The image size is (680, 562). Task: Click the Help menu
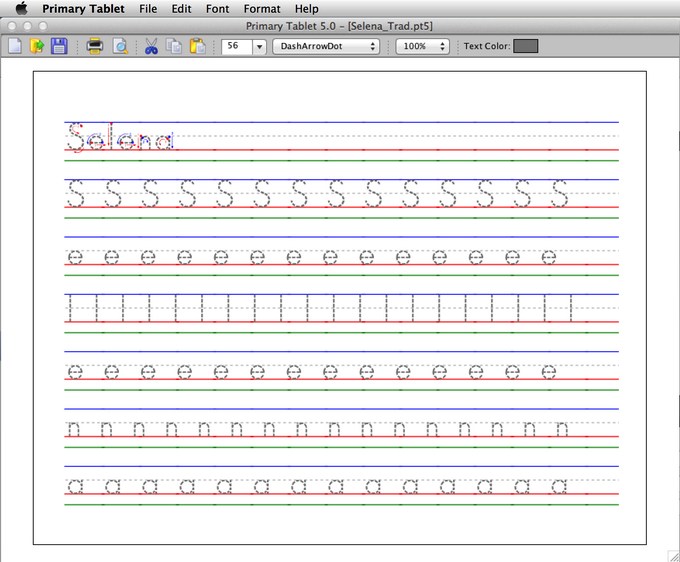click(306, 9)
